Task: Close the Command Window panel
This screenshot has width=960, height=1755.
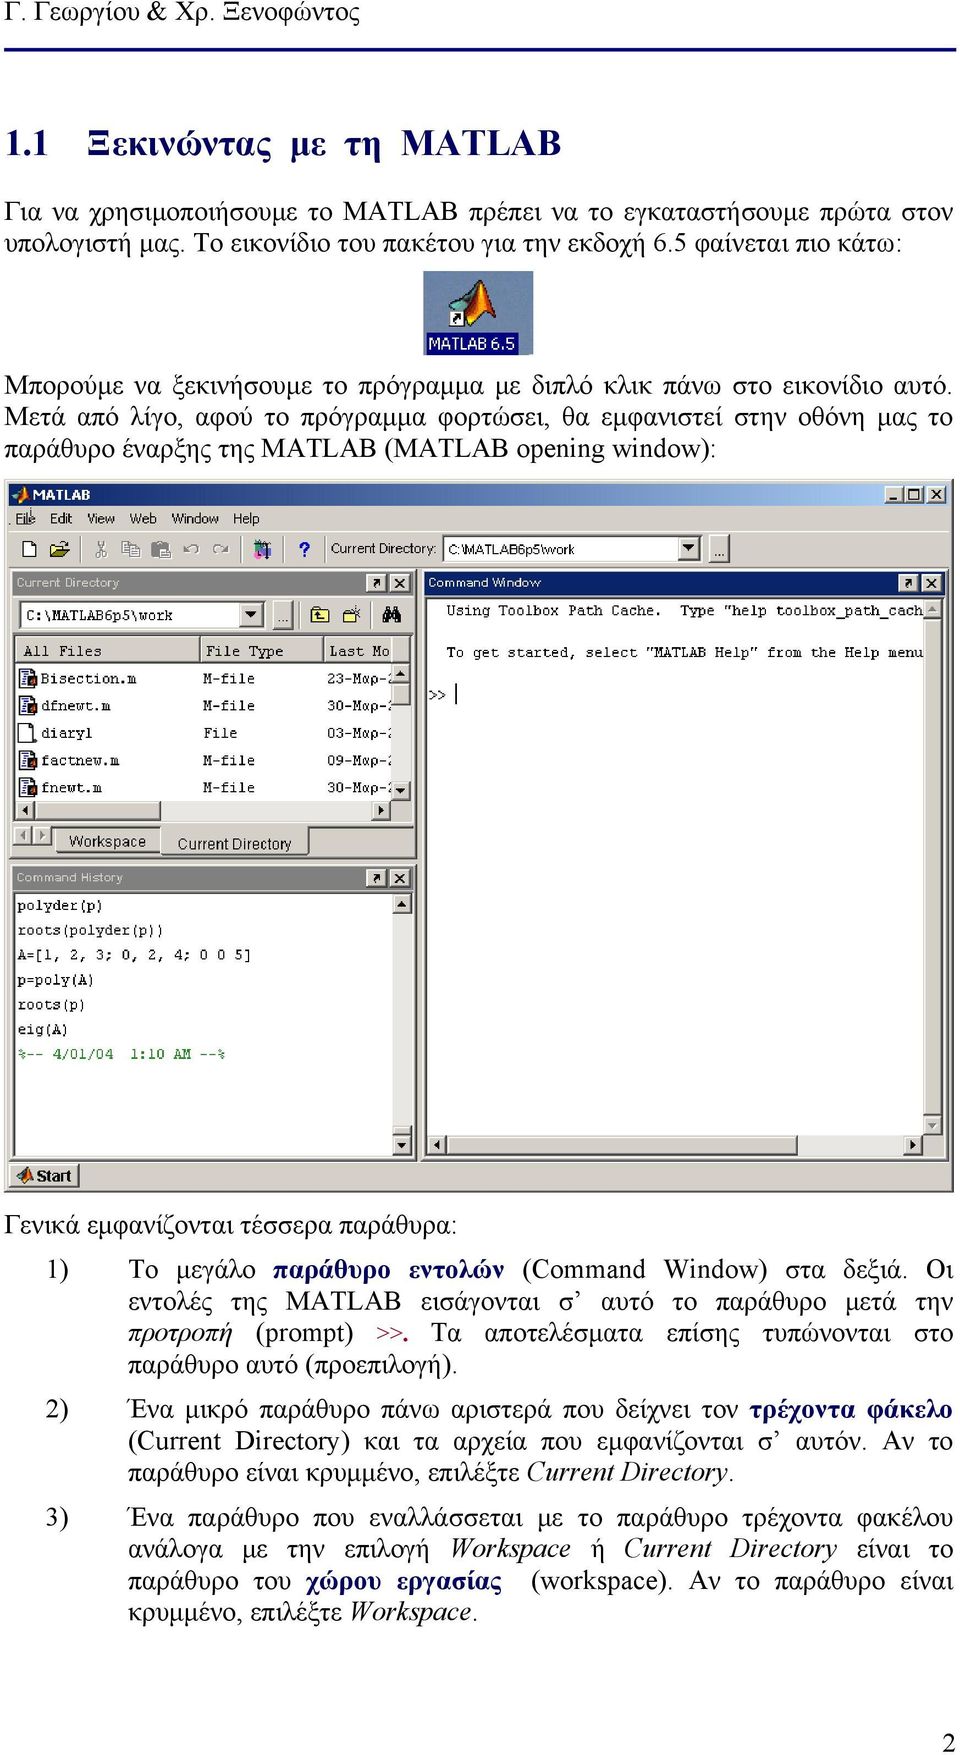Action: pos(931,582)
